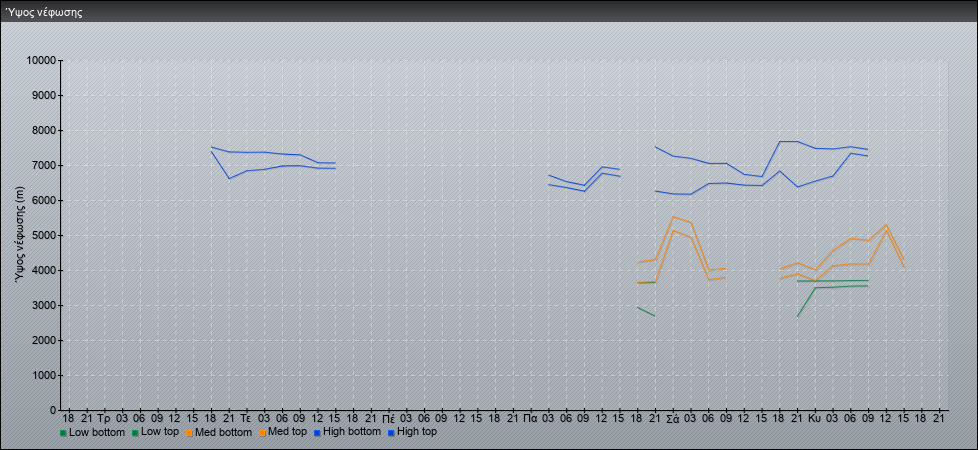Toggle the Med bottom legend label
Viewport: 978px width, 450px height.
224,432
